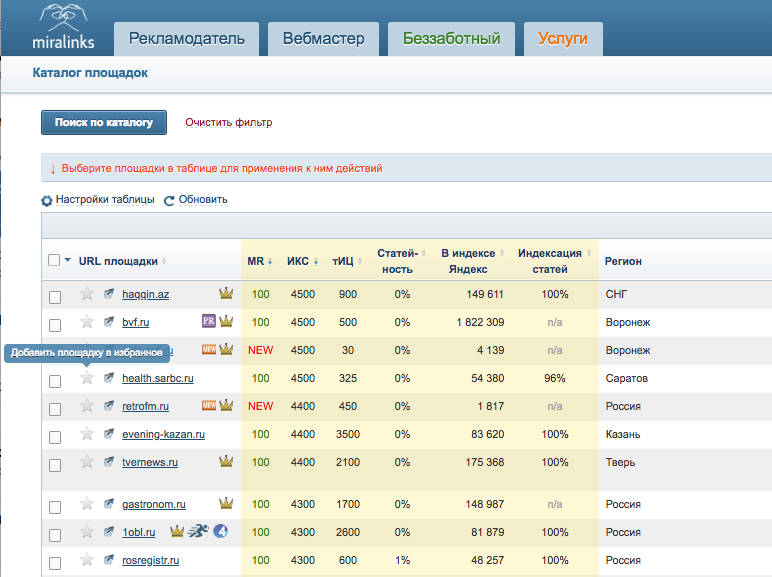Check the bvf.ru row checkbox

pos(55,325)
